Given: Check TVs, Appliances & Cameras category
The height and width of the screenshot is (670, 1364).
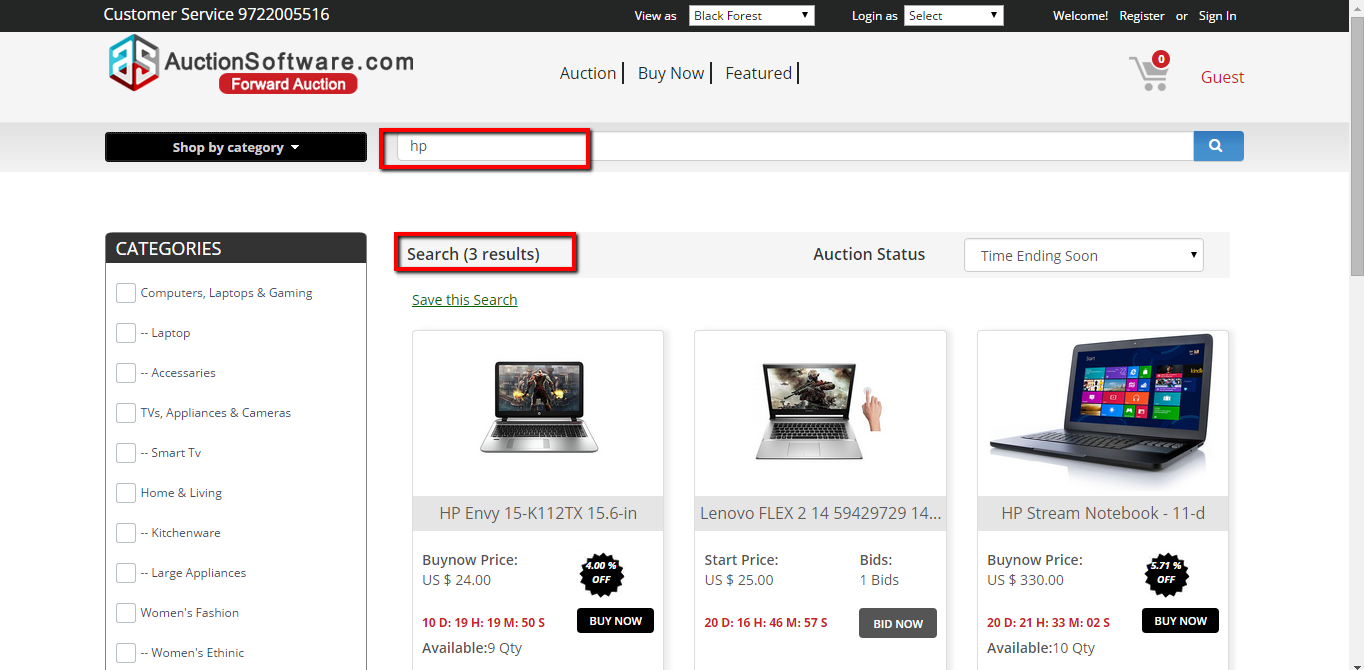Looking at the screenshot, I should (x=126, y=413).
